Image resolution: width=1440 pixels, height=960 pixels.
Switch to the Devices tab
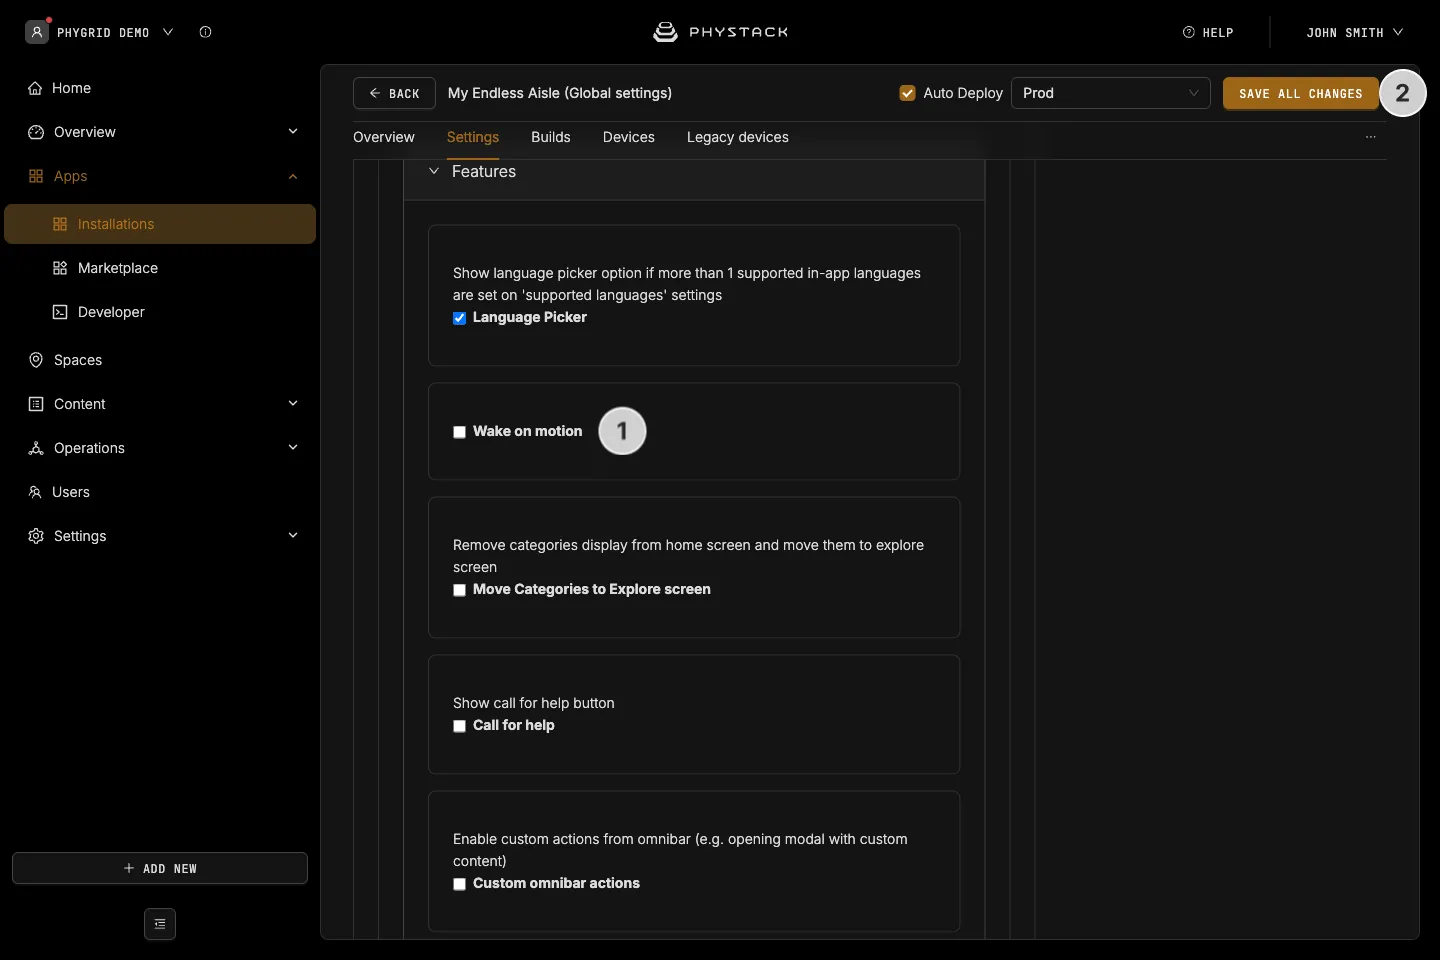point(629,137)
